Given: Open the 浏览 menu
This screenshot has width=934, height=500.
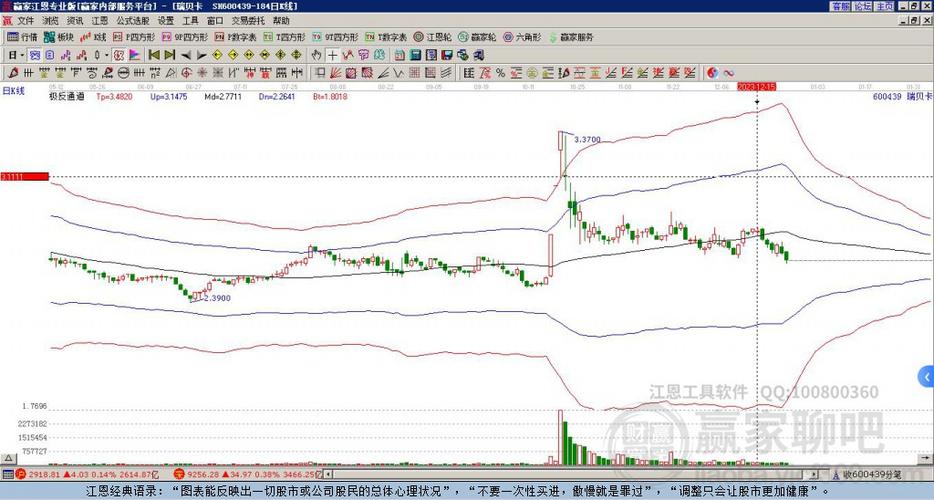Looking at the screenshot, I should point(50,20).
